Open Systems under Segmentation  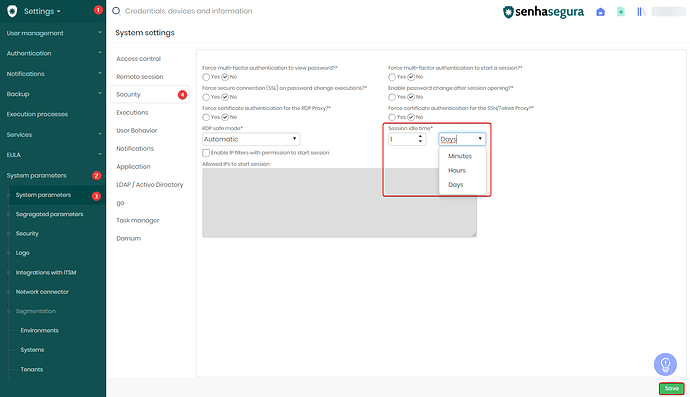(32, 350)
